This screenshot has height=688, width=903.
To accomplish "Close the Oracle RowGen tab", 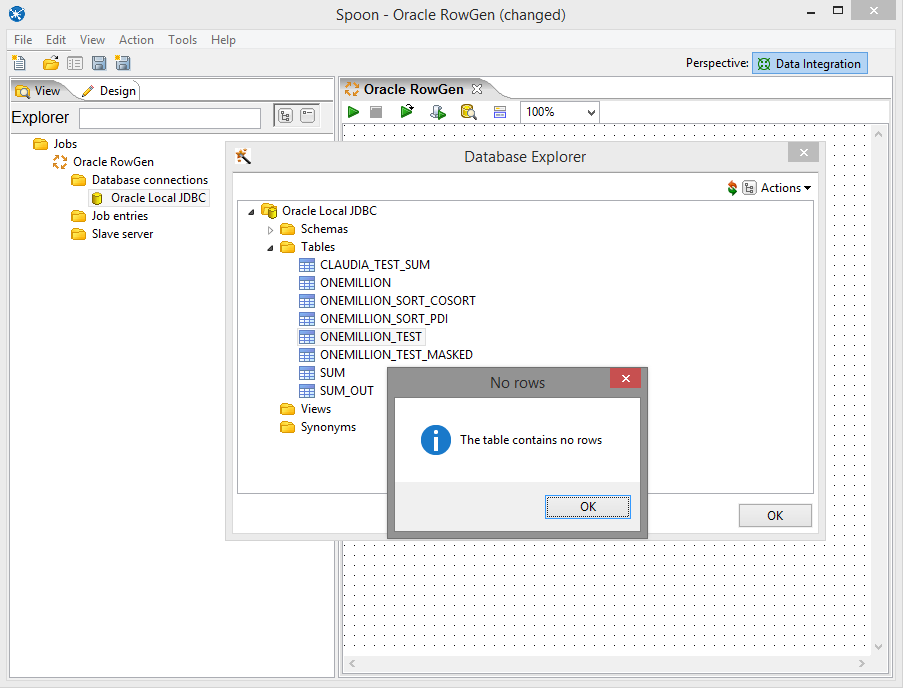I will pos(477,89).
